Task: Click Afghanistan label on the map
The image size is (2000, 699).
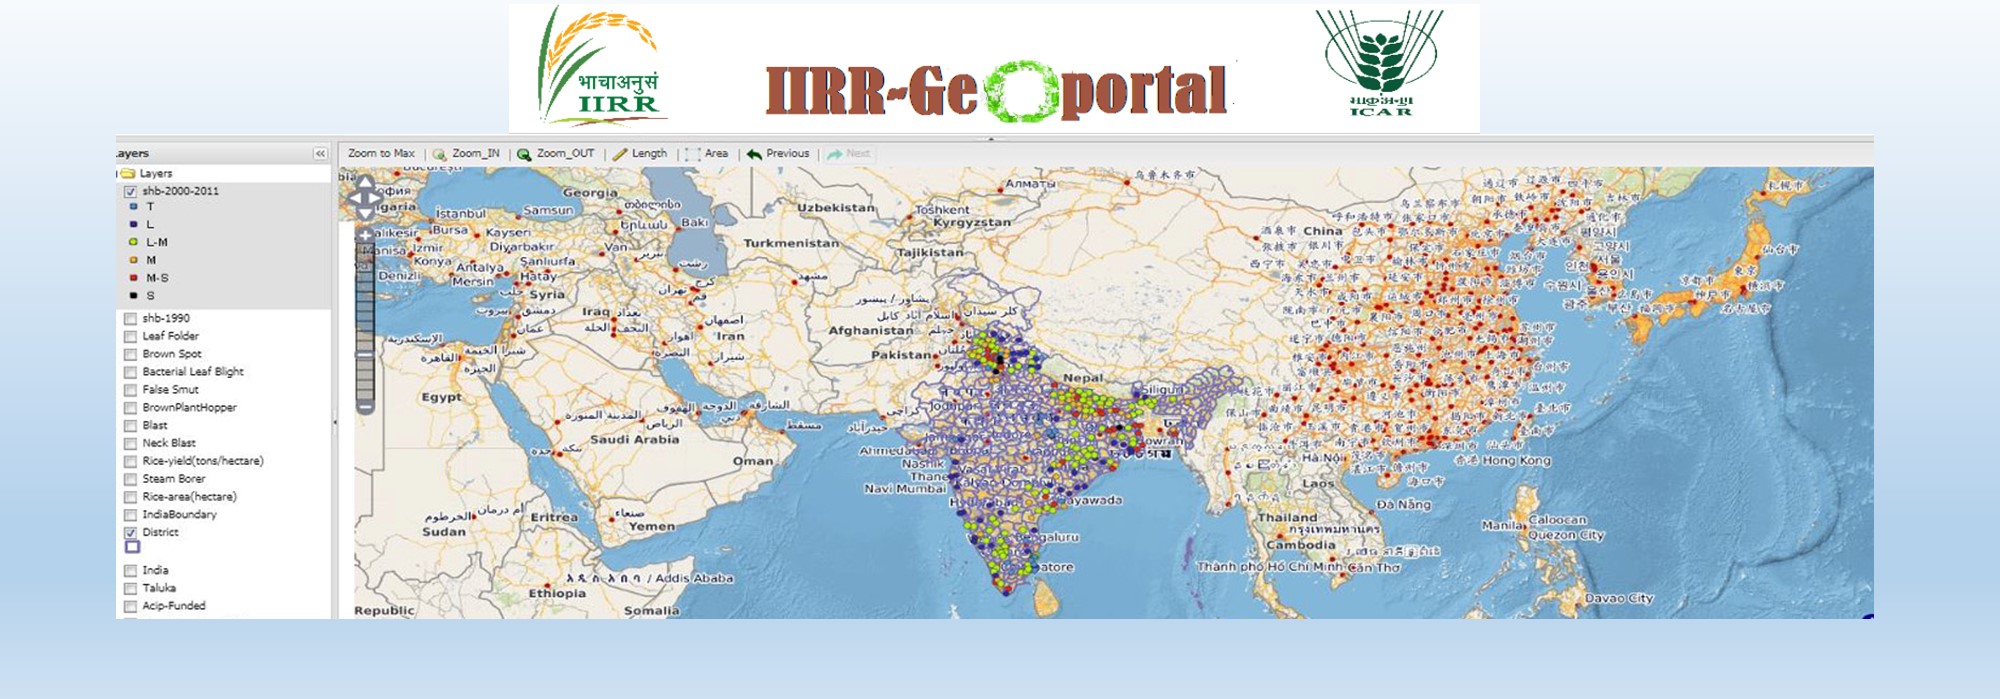Action: [871, 331]
